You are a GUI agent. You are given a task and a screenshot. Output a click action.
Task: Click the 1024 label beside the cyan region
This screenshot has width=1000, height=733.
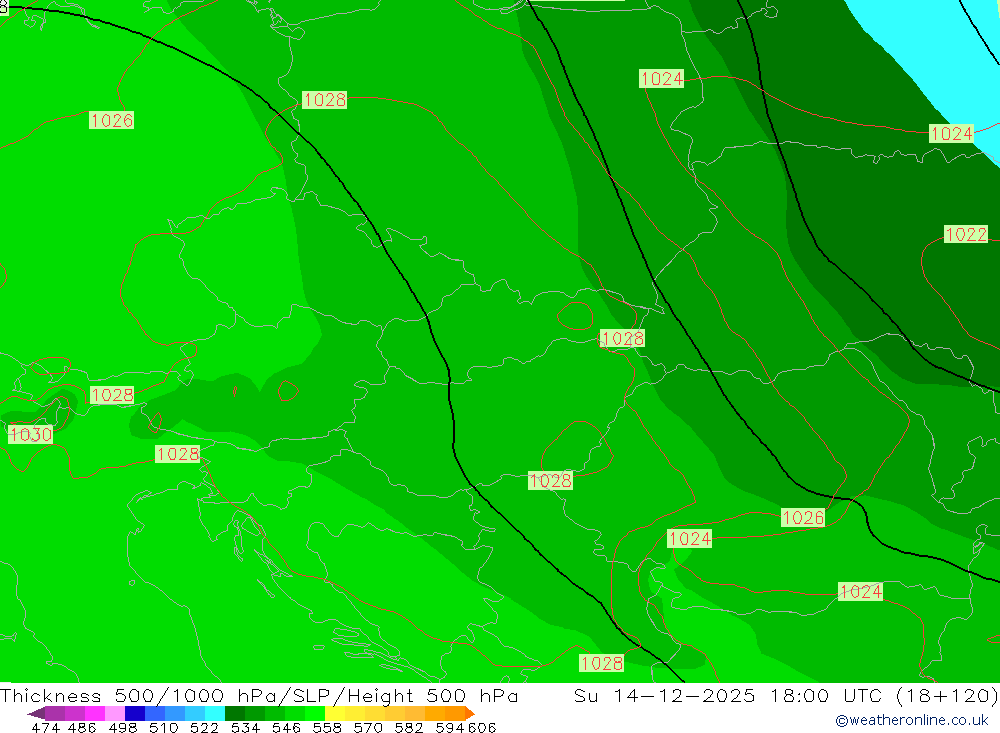point(952,133)
